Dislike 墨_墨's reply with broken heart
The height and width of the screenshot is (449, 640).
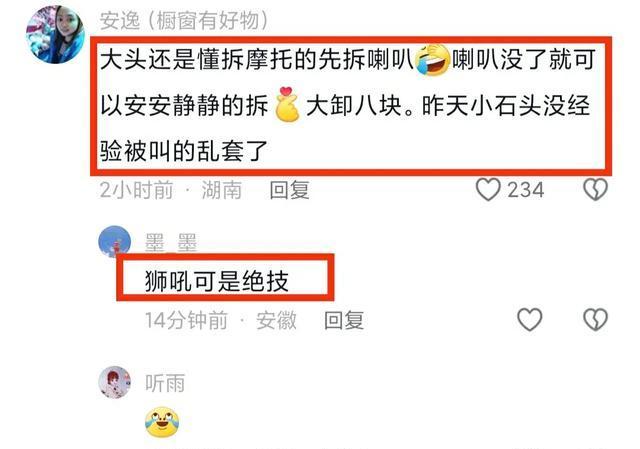coord(596,319)
